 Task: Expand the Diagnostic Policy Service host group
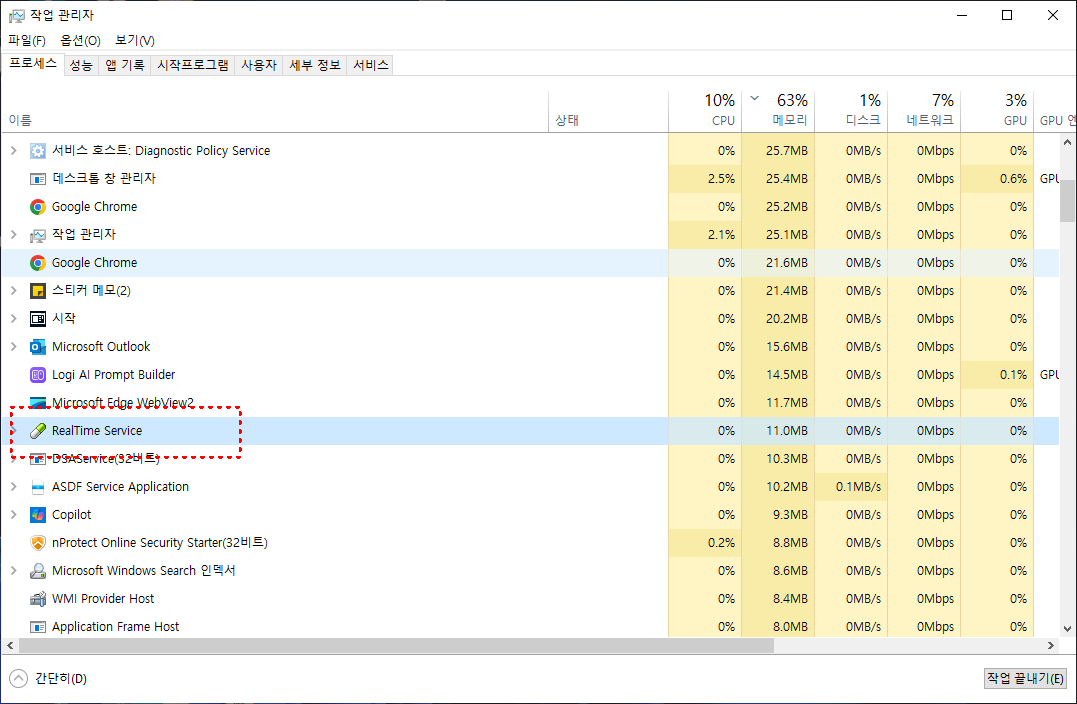13,150
